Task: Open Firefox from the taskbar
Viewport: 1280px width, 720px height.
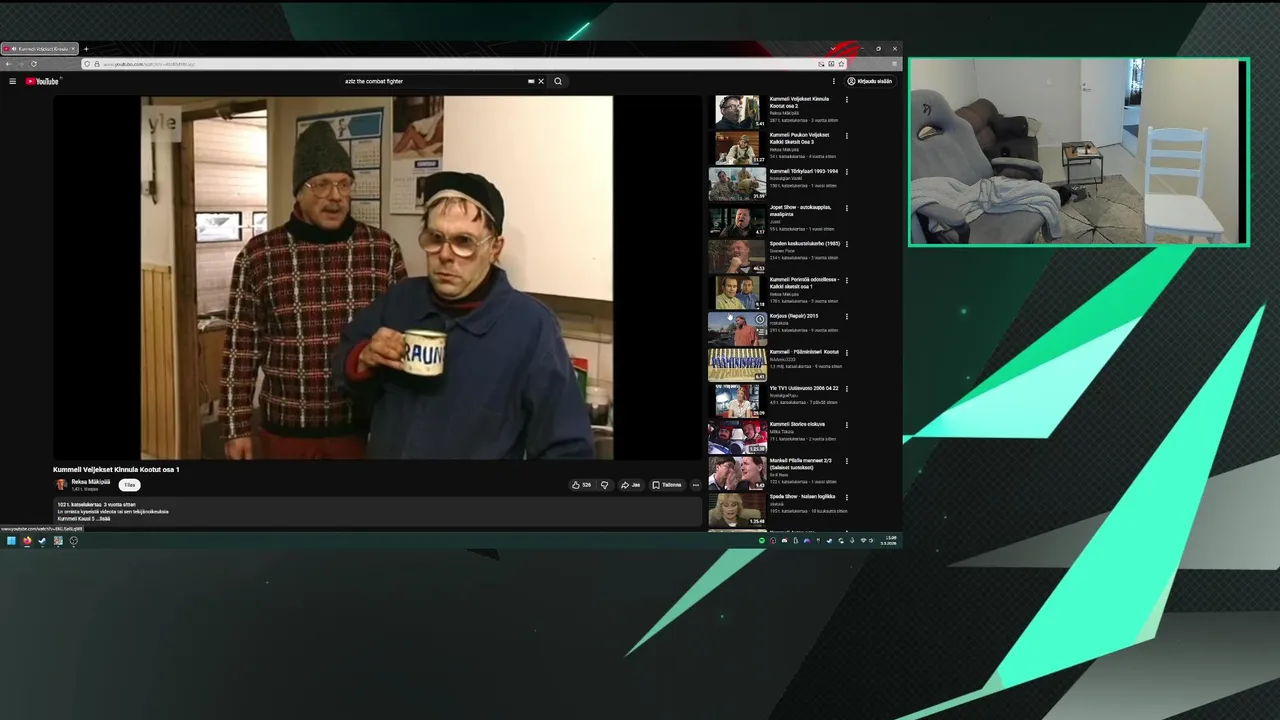Action: [x=27, y=541]
